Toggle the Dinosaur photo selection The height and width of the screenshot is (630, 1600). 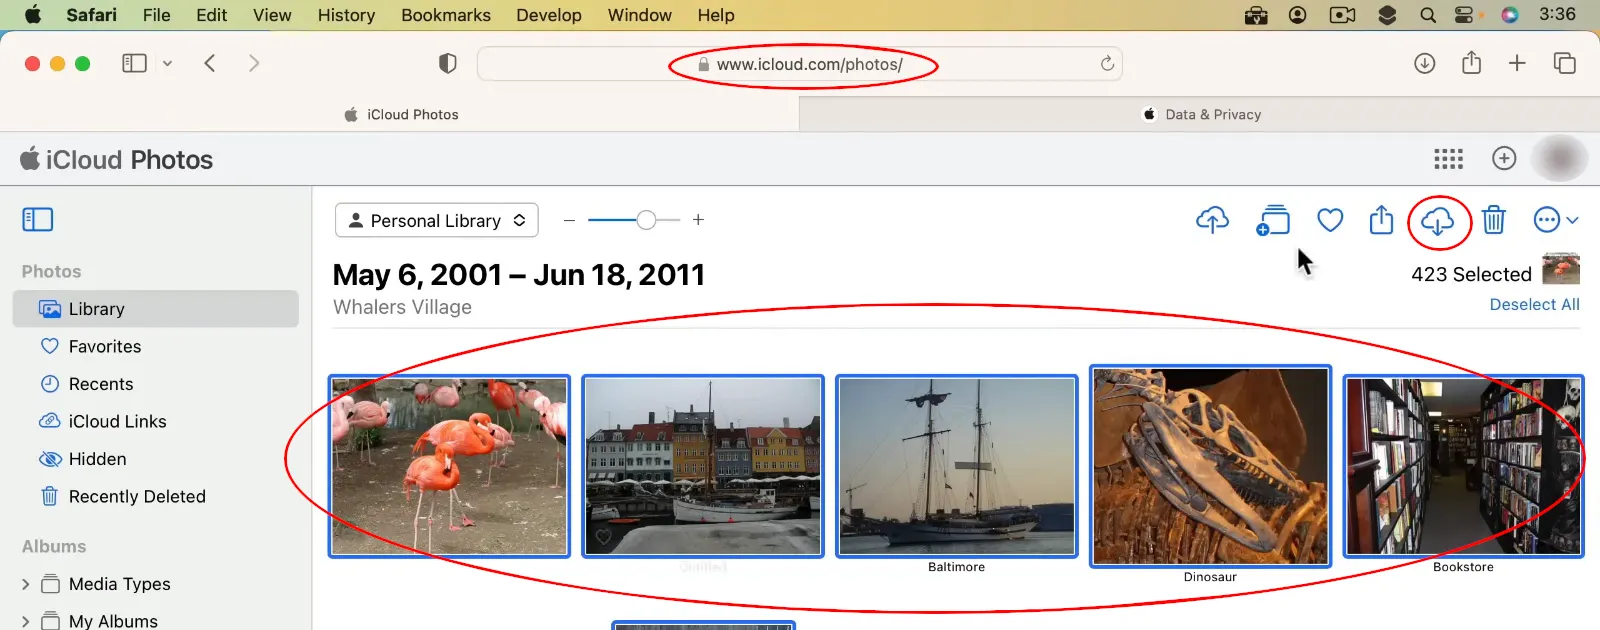click(1210, 466)
